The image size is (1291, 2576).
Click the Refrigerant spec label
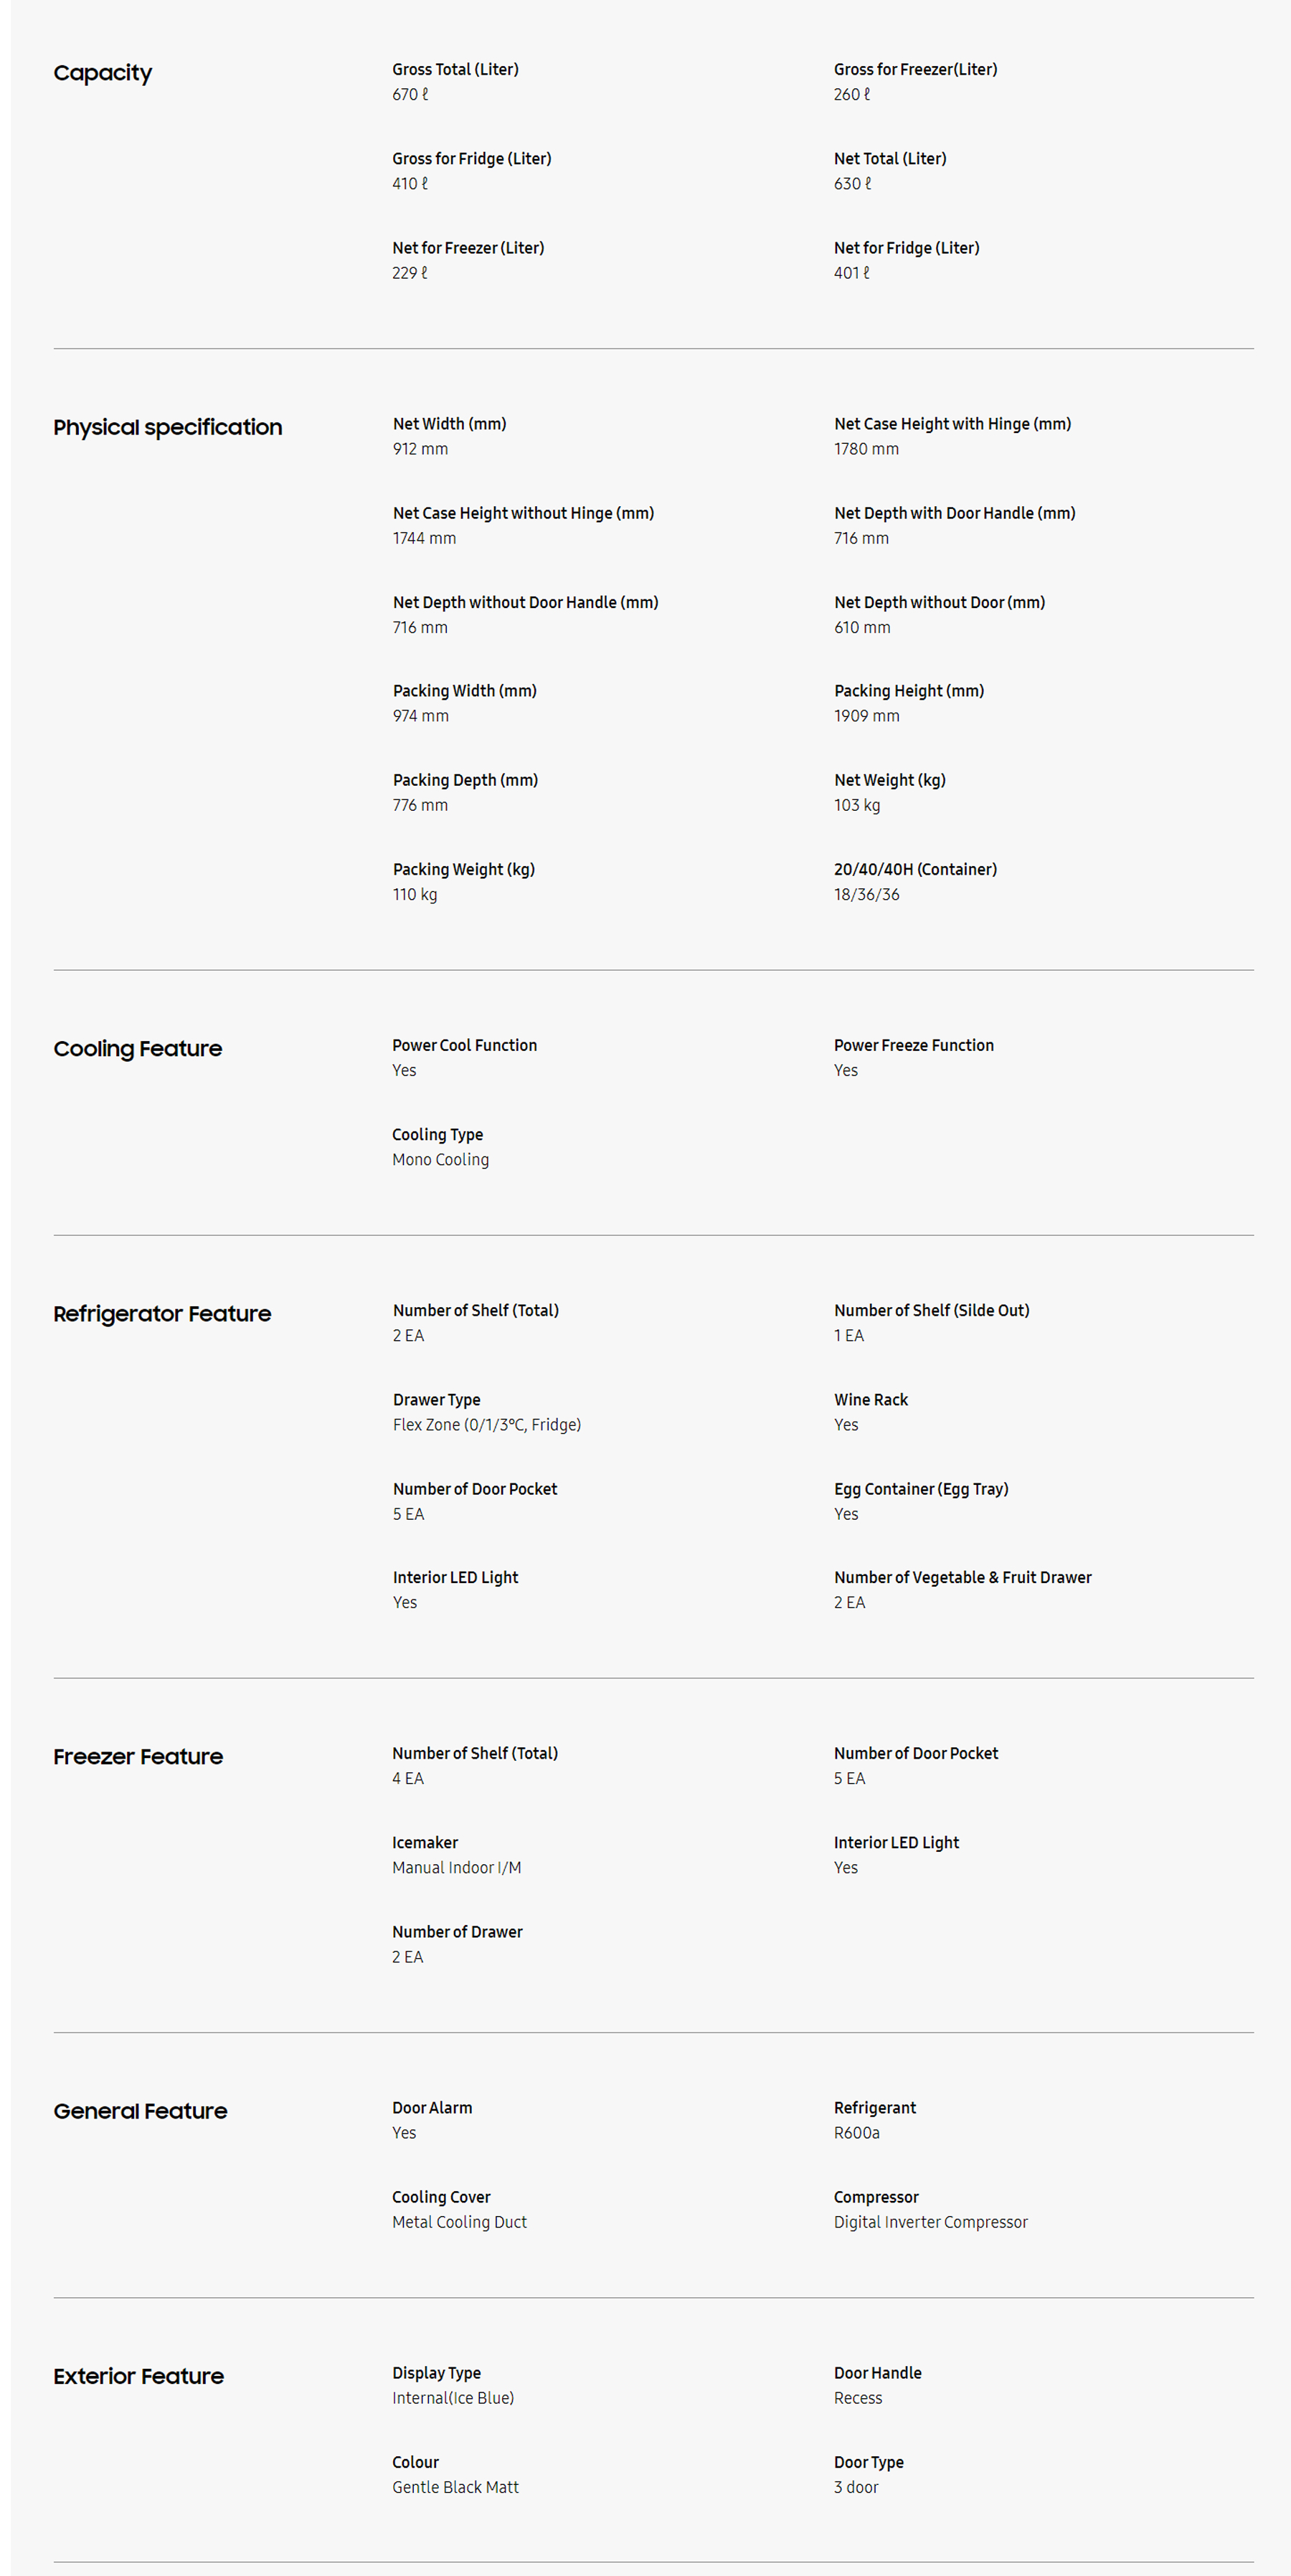(874, 2107)
